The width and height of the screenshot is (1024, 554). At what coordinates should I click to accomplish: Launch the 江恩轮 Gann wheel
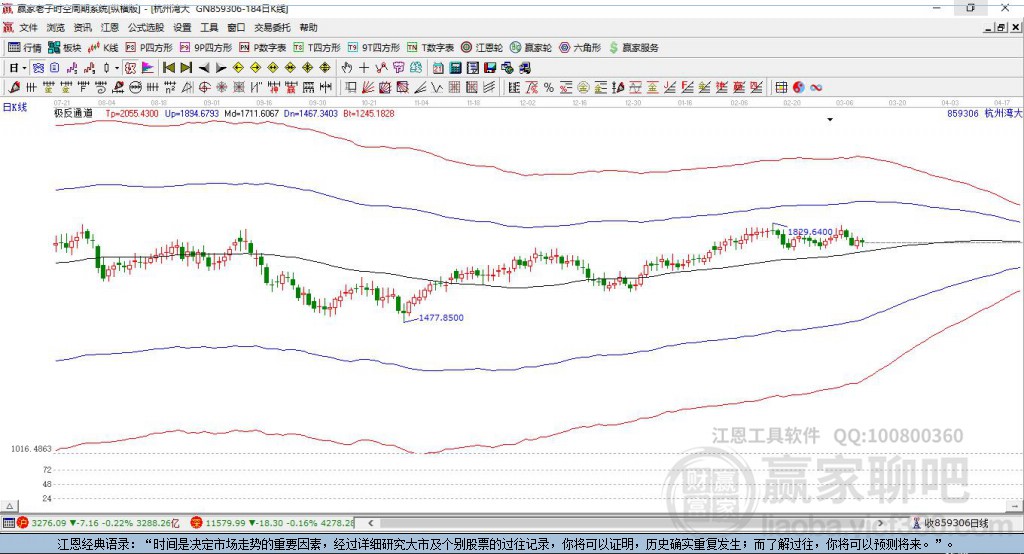[x=482, y=48]
